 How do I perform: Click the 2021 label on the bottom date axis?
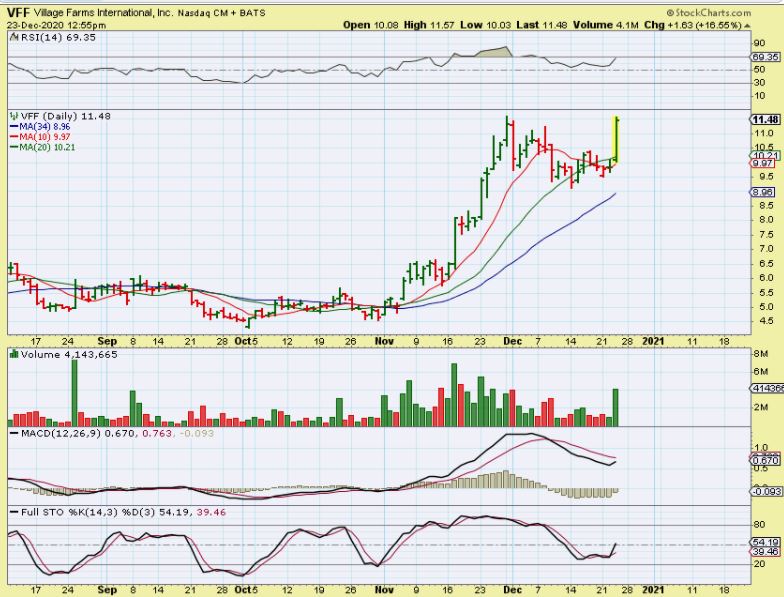pyautogui.click(x=653, y=590)
